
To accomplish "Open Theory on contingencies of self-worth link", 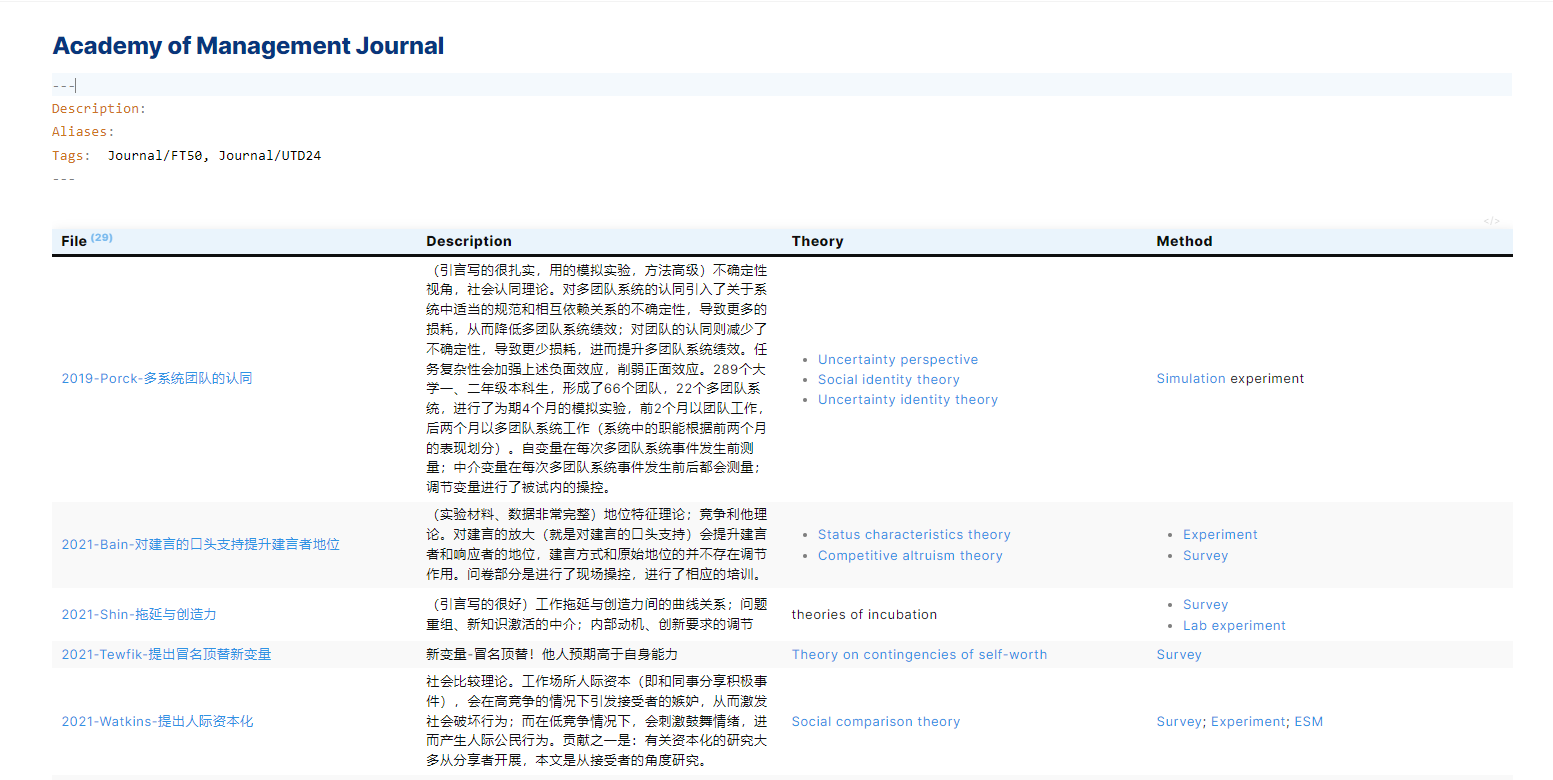I will (919, 654).
